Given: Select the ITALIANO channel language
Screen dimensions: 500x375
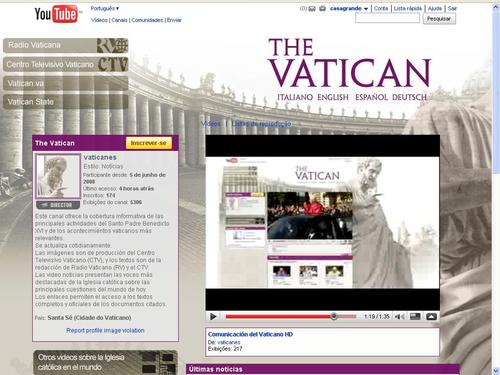Looking at the screenshot, I should click(295, 97).
